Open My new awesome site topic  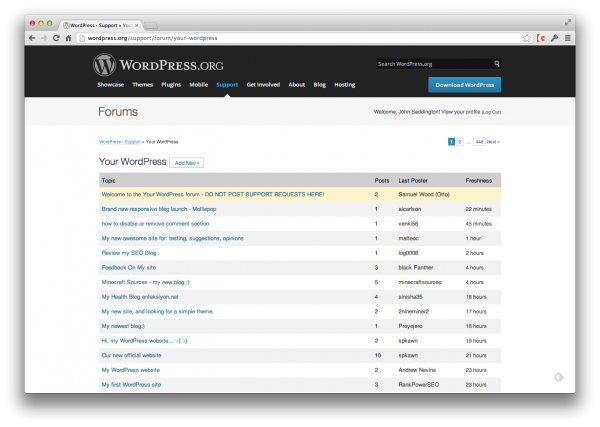173,238
